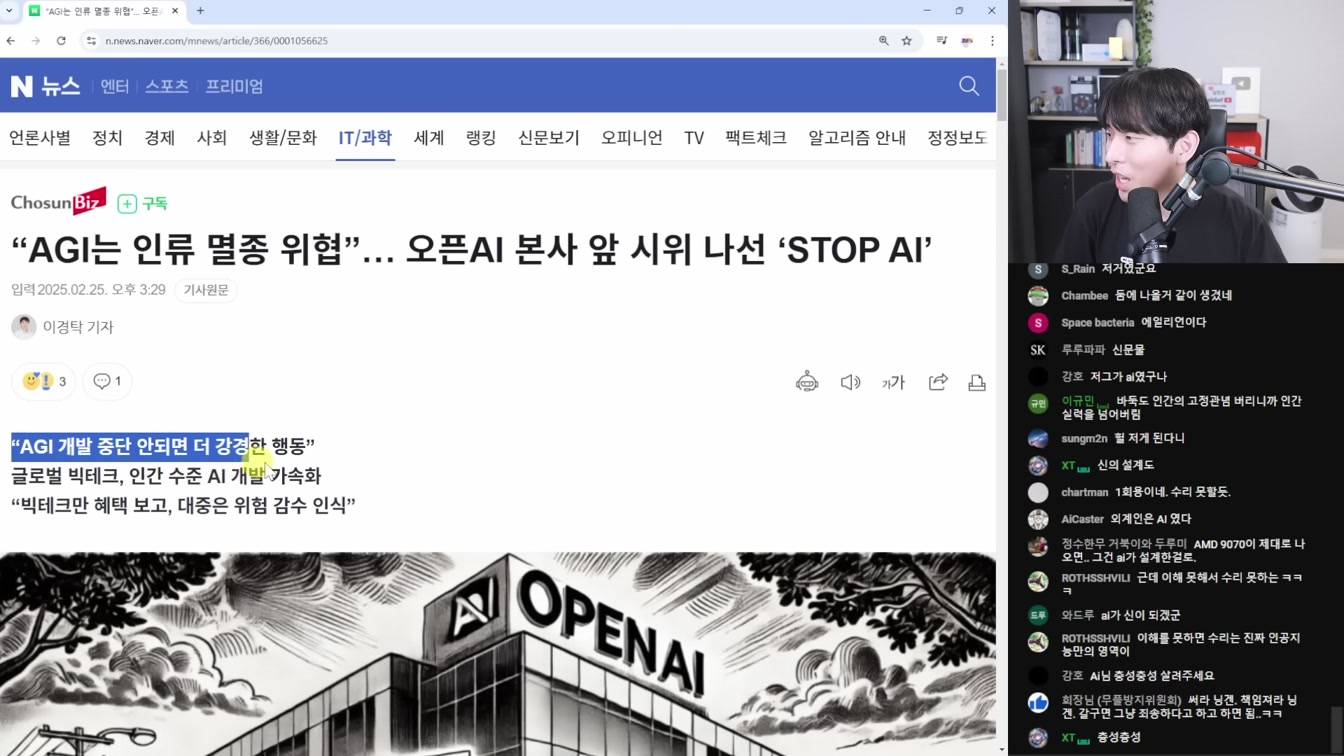The height and width of the screenshot is (756, 1344).
Task: Click chat user AiCaster's message
Action: point(1151,519)
